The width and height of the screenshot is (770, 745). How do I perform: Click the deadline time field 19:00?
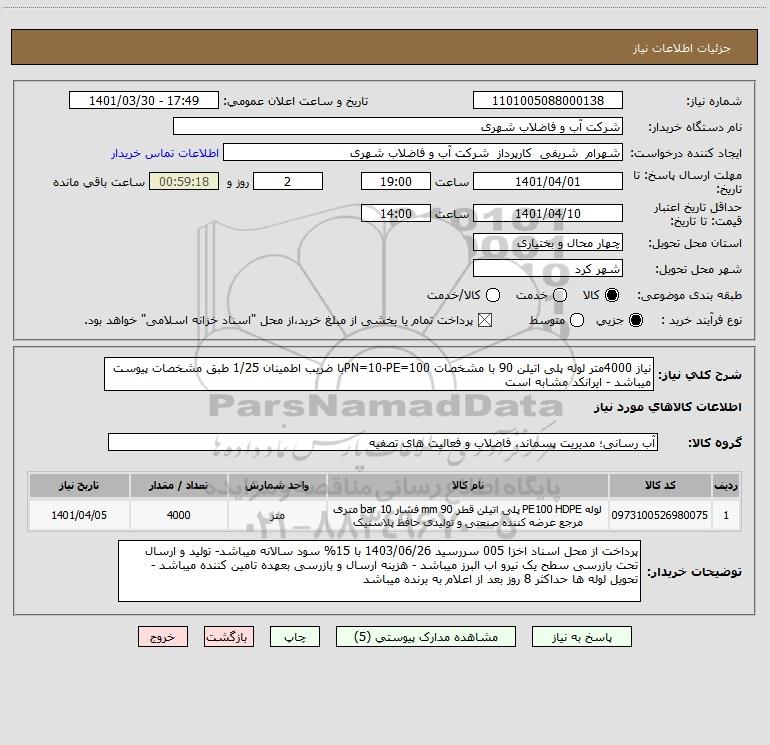[x=396, y=181]
